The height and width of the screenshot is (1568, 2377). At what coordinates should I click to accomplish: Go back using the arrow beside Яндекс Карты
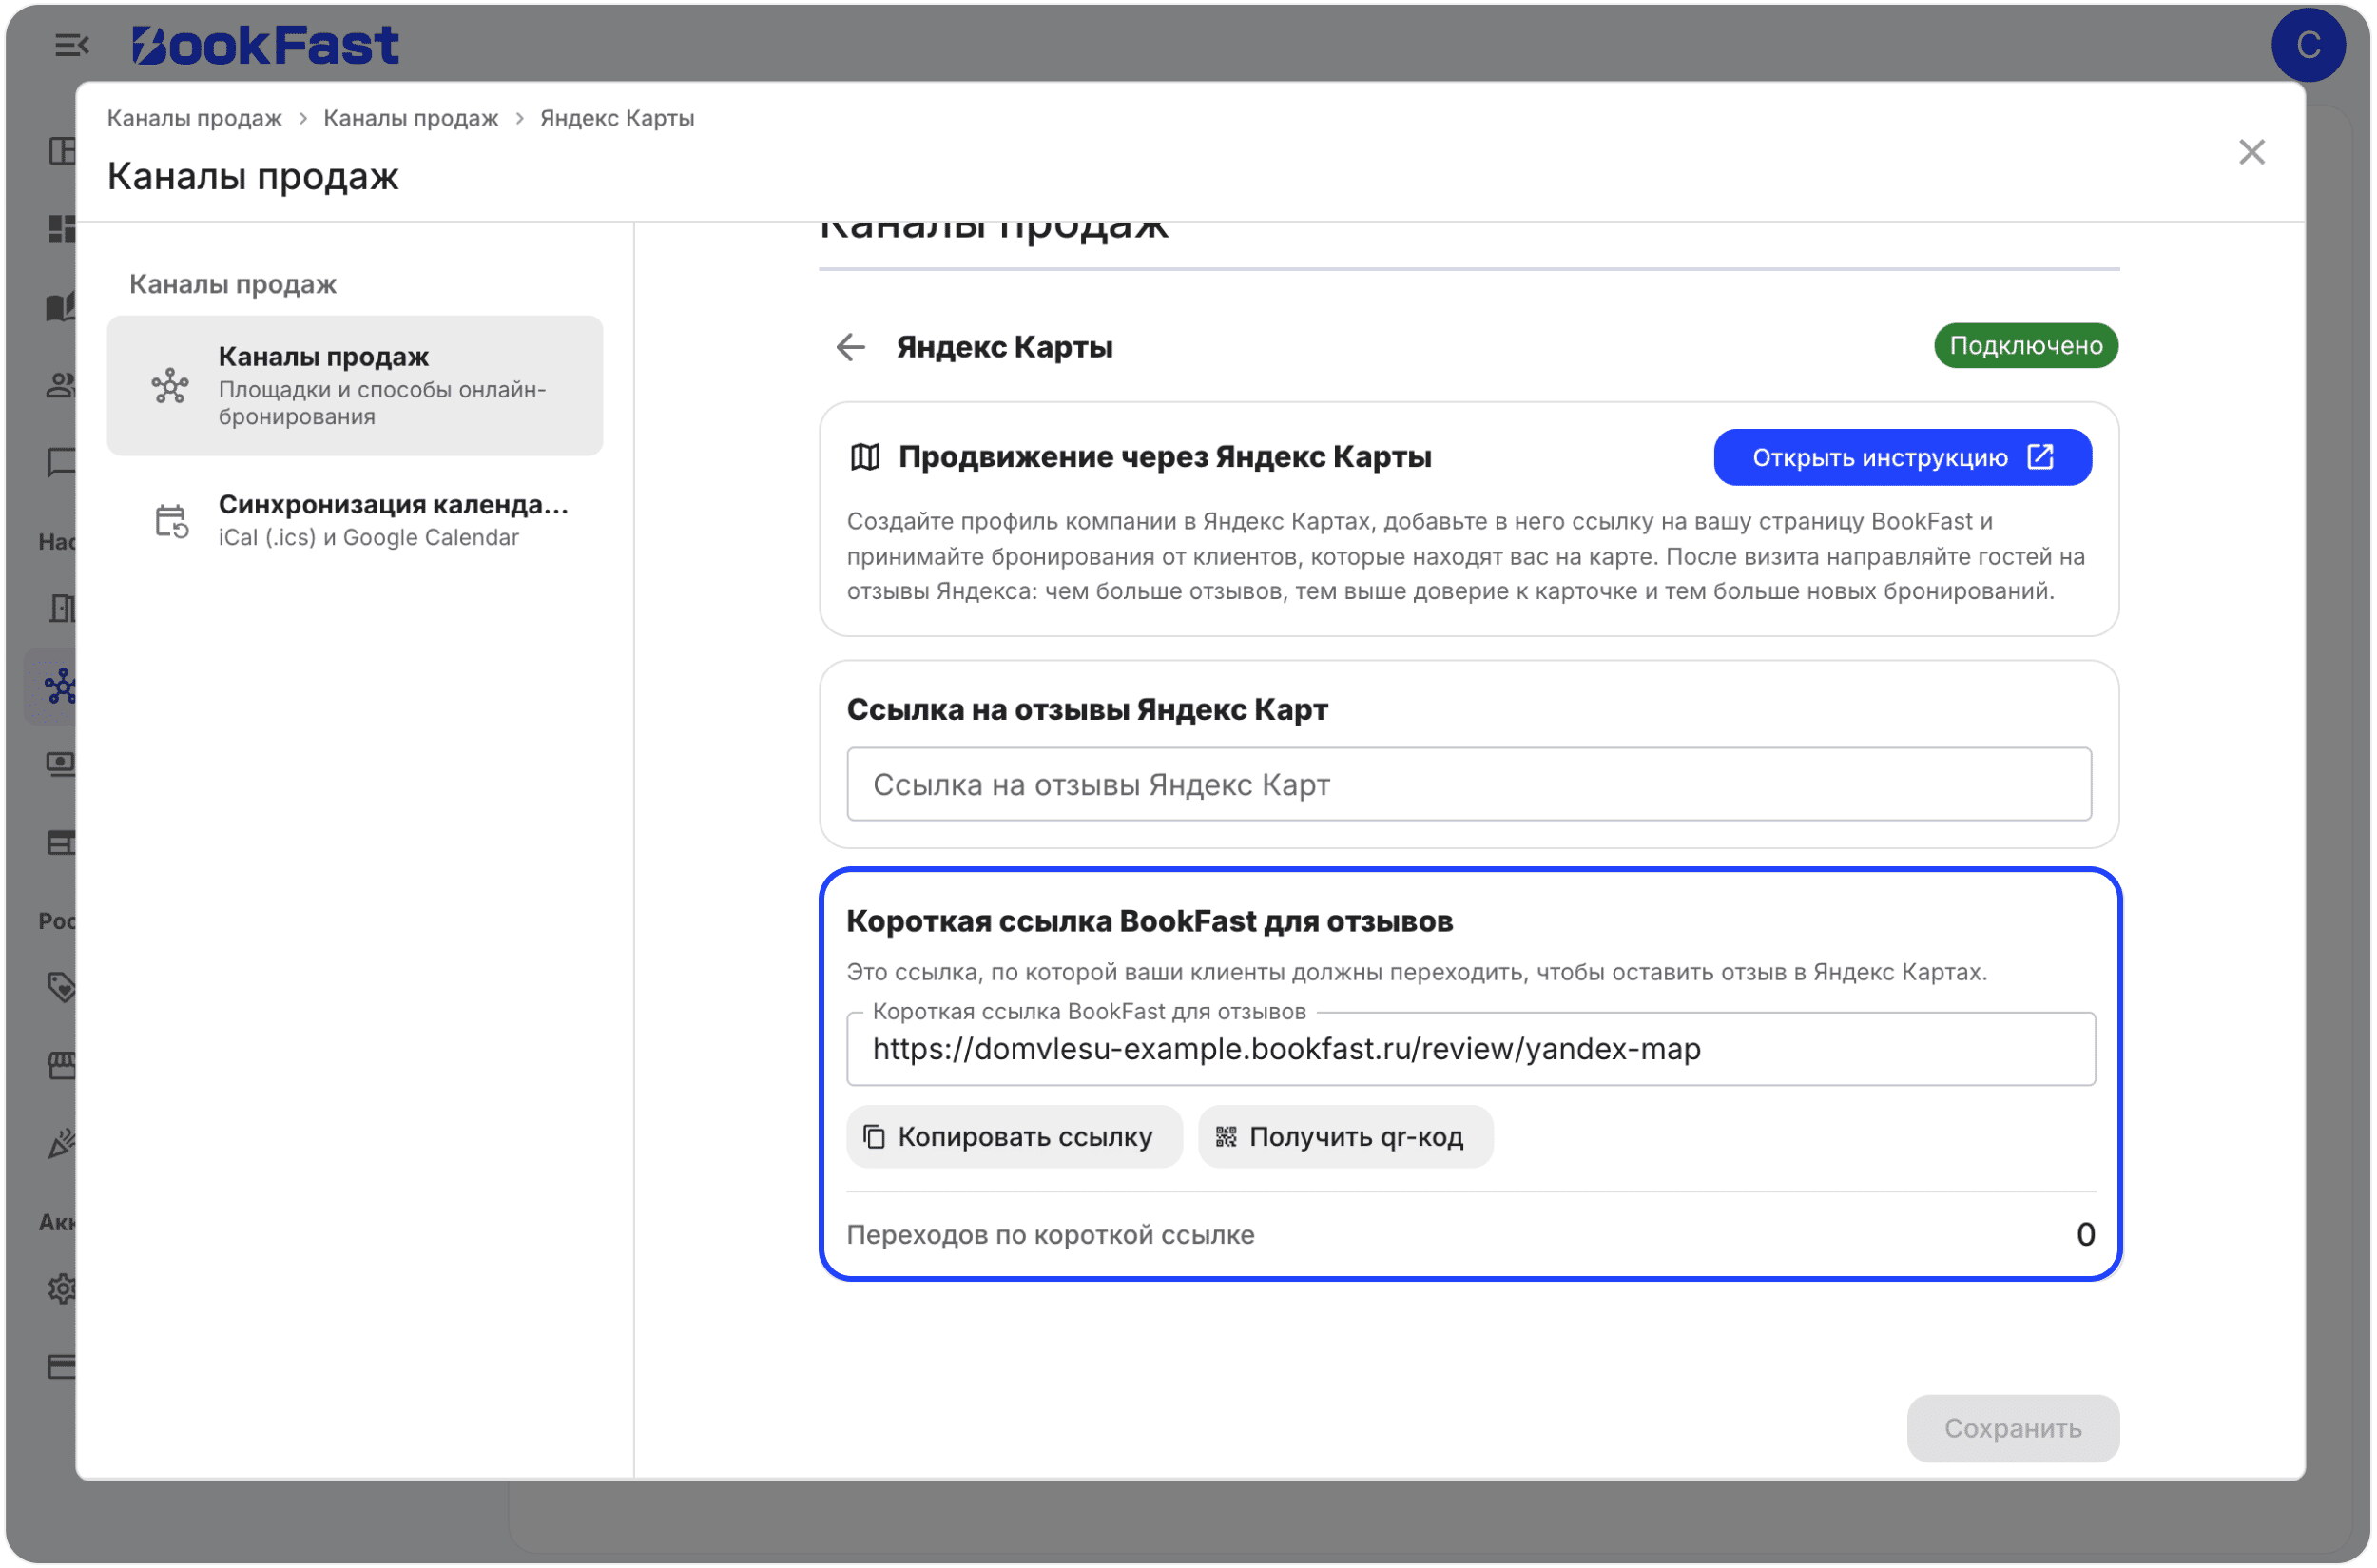click(850, 347)
